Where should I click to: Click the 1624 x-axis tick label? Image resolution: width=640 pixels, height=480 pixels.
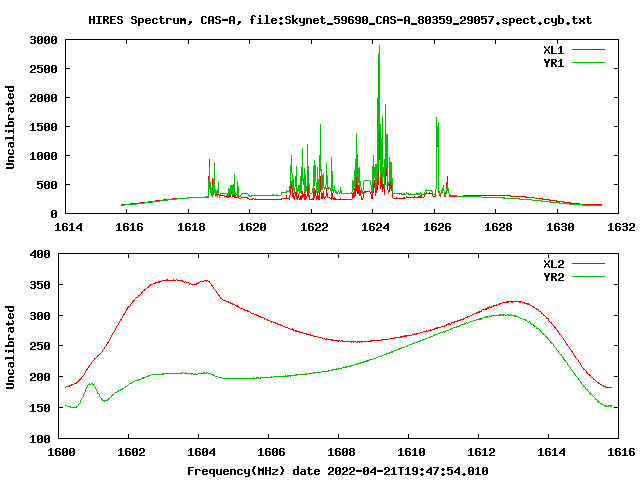tap(375, 227)
